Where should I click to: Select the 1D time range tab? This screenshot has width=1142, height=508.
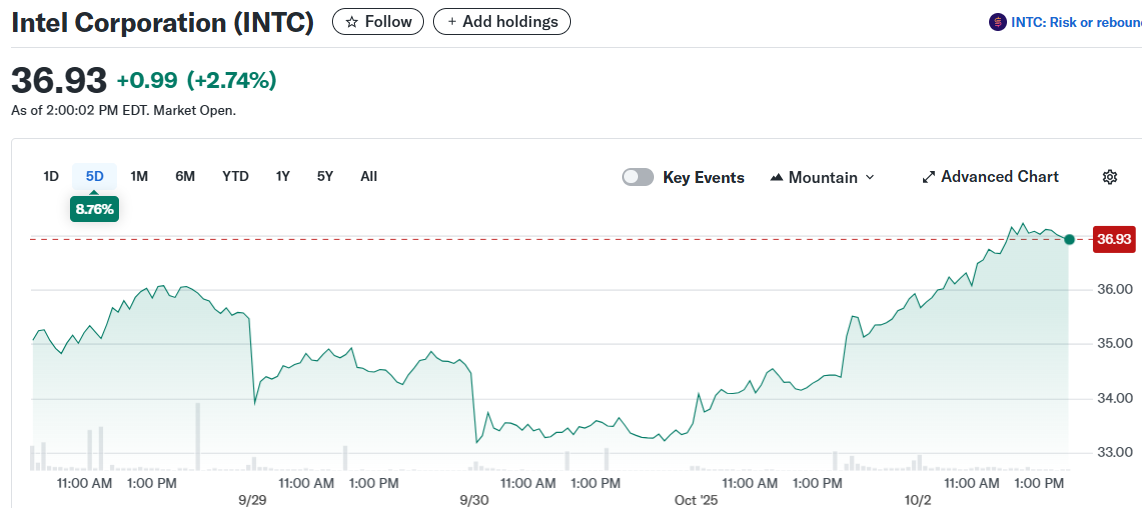pyautogui.click(x=51, y=176)
